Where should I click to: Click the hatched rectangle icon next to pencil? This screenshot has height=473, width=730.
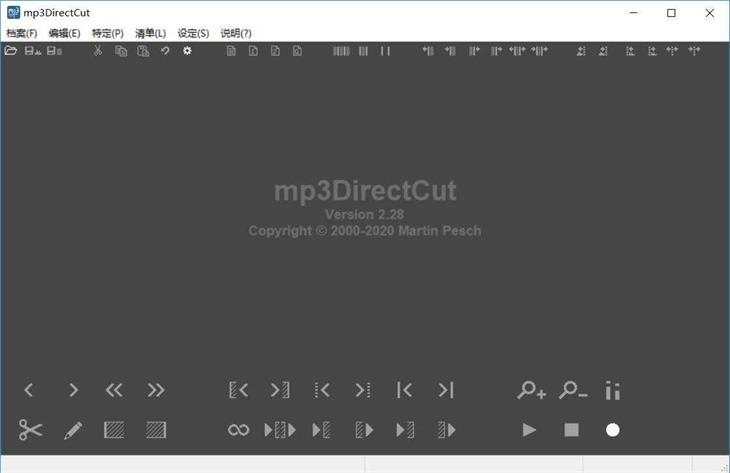114,430
